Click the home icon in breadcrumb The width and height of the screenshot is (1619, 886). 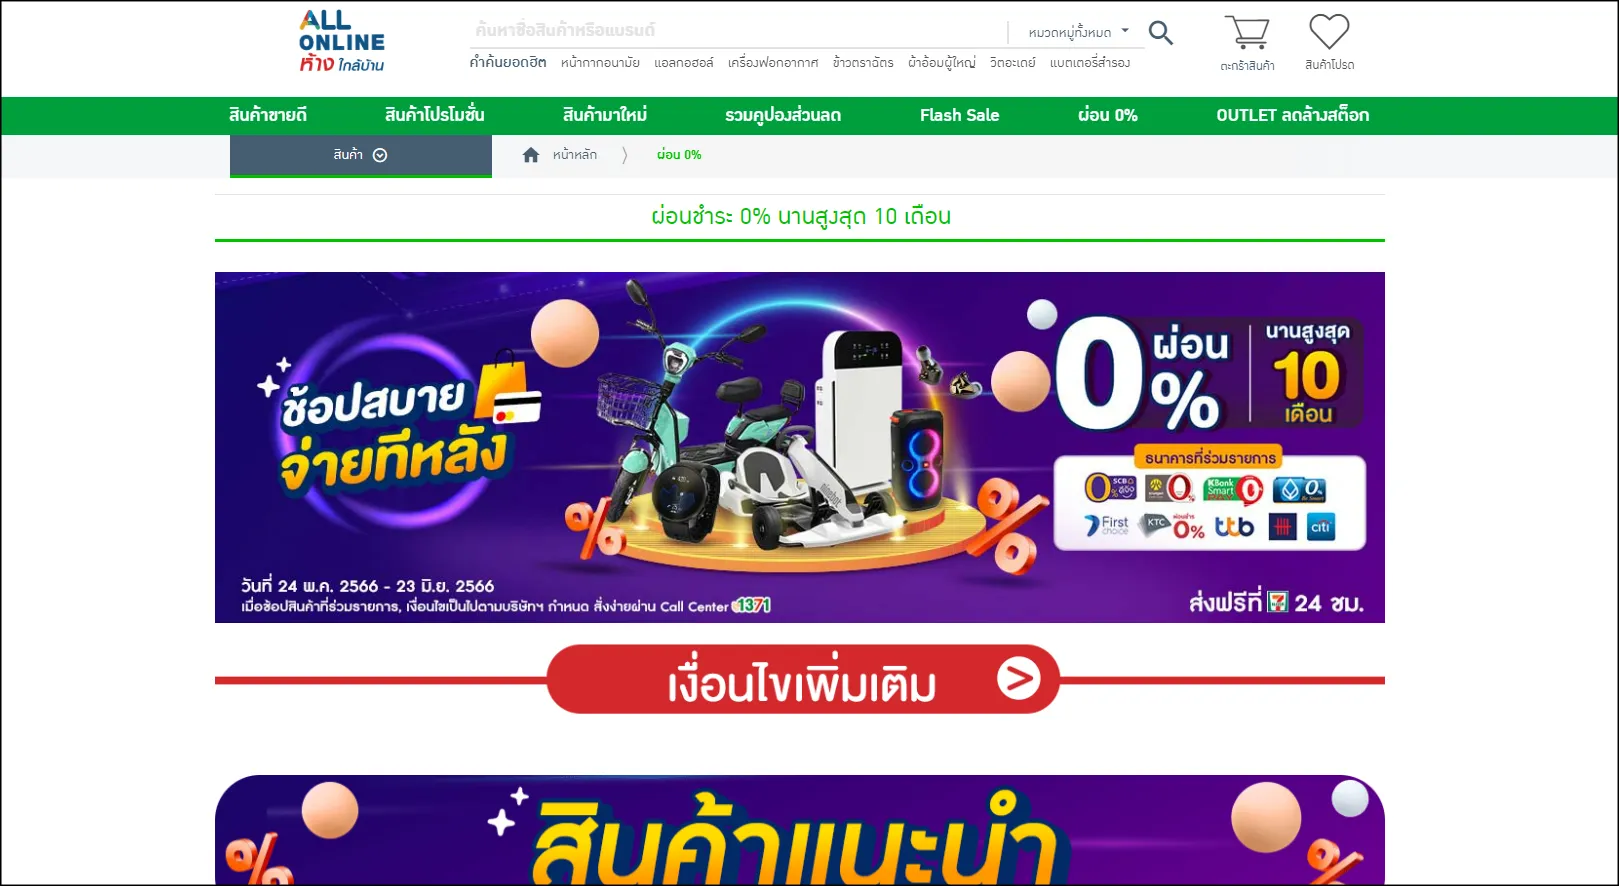(531, 155)
